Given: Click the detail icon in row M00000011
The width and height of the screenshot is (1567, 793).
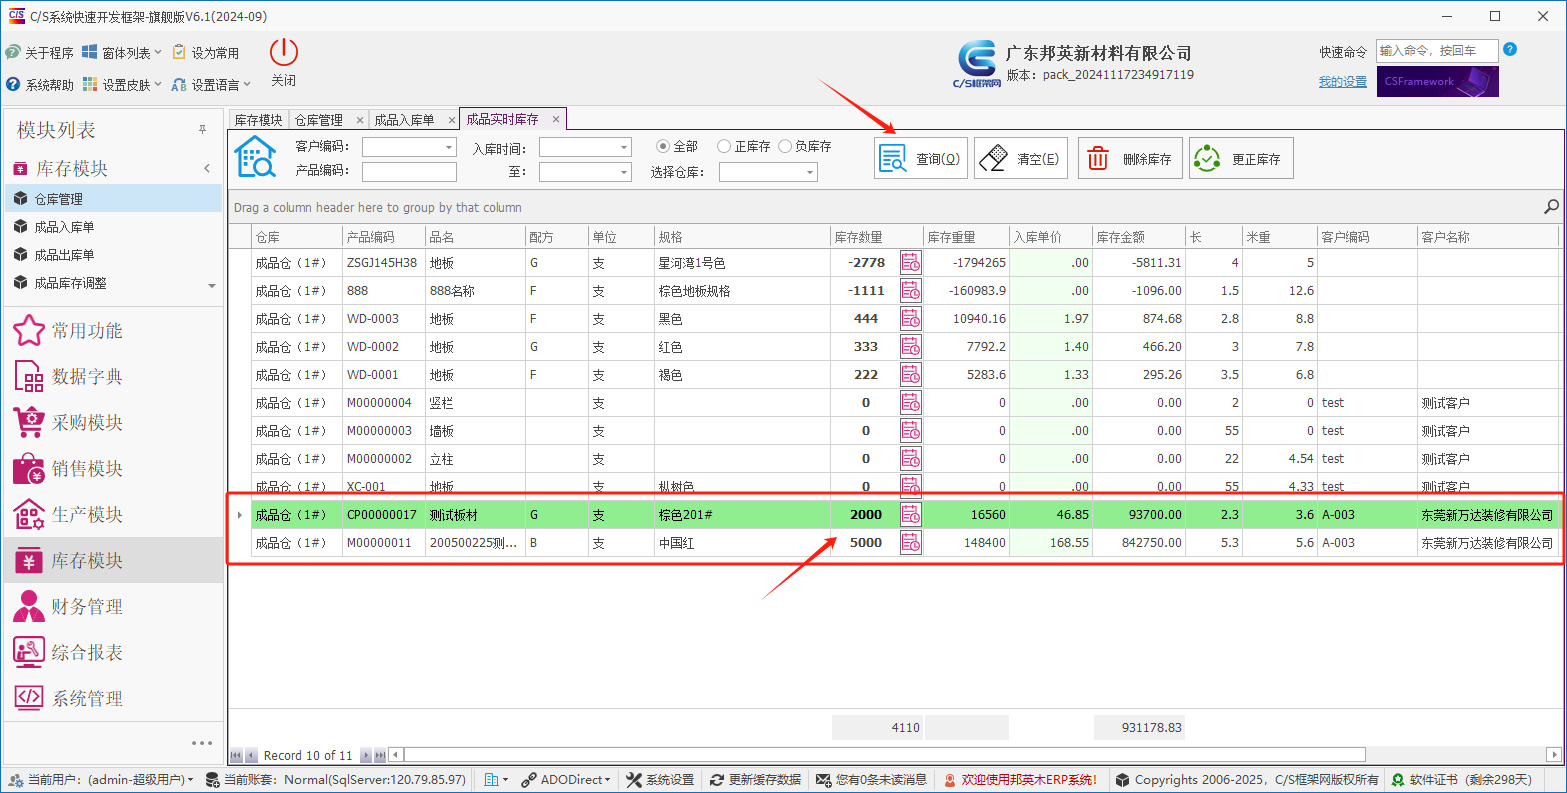Looking at the screenshot, I should (x=911, y=542).
